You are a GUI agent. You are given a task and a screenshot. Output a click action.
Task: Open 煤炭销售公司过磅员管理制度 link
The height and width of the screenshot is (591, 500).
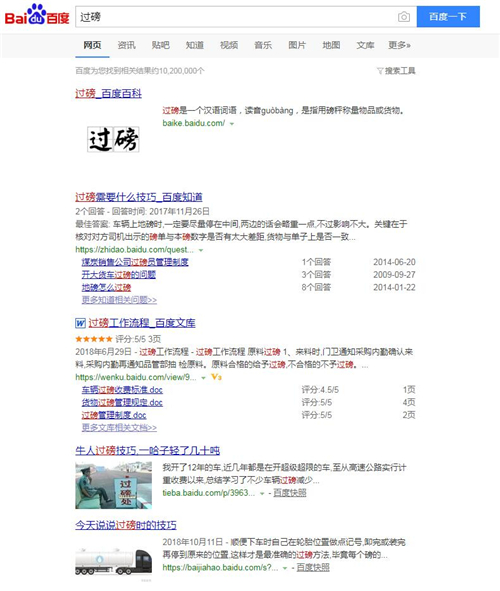[x=135, y=262]
